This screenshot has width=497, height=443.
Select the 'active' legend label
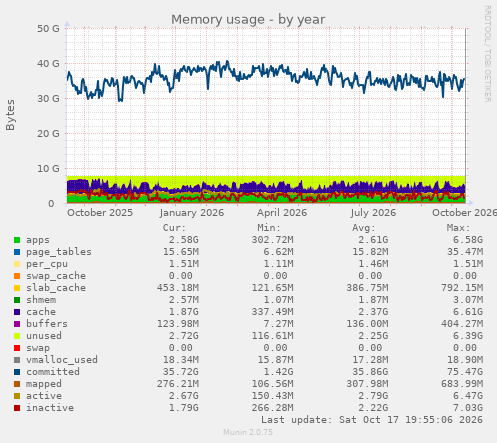(x=44, y=396)
